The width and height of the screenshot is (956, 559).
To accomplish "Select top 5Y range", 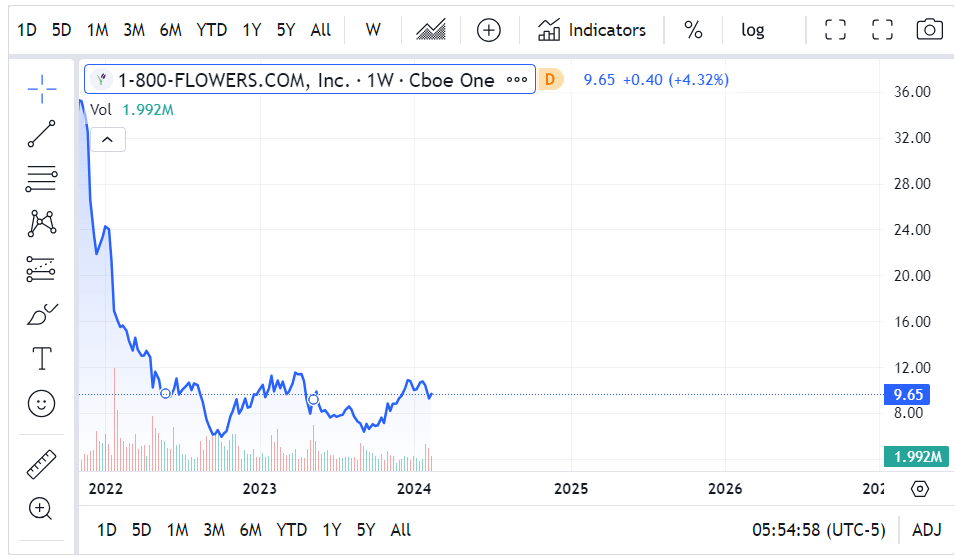I will coord(286,30).
